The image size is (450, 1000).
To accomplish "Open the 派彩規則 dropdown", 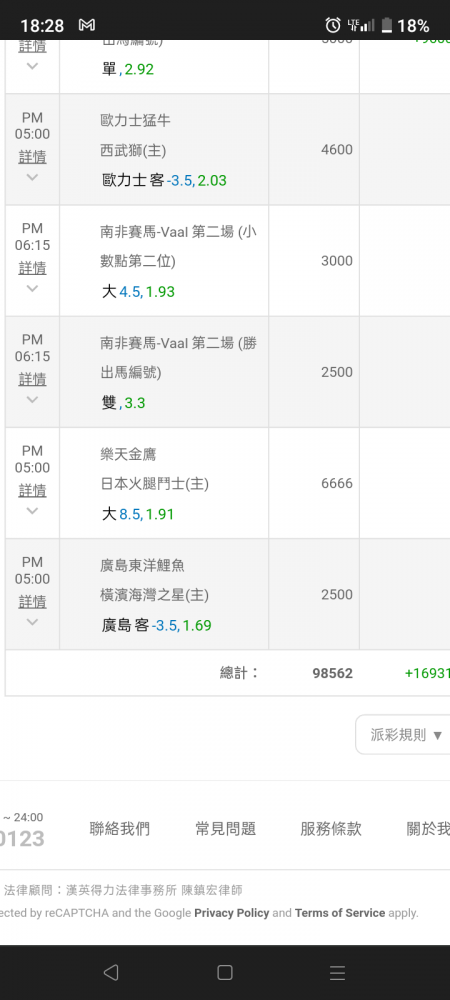I will point(403,735).
